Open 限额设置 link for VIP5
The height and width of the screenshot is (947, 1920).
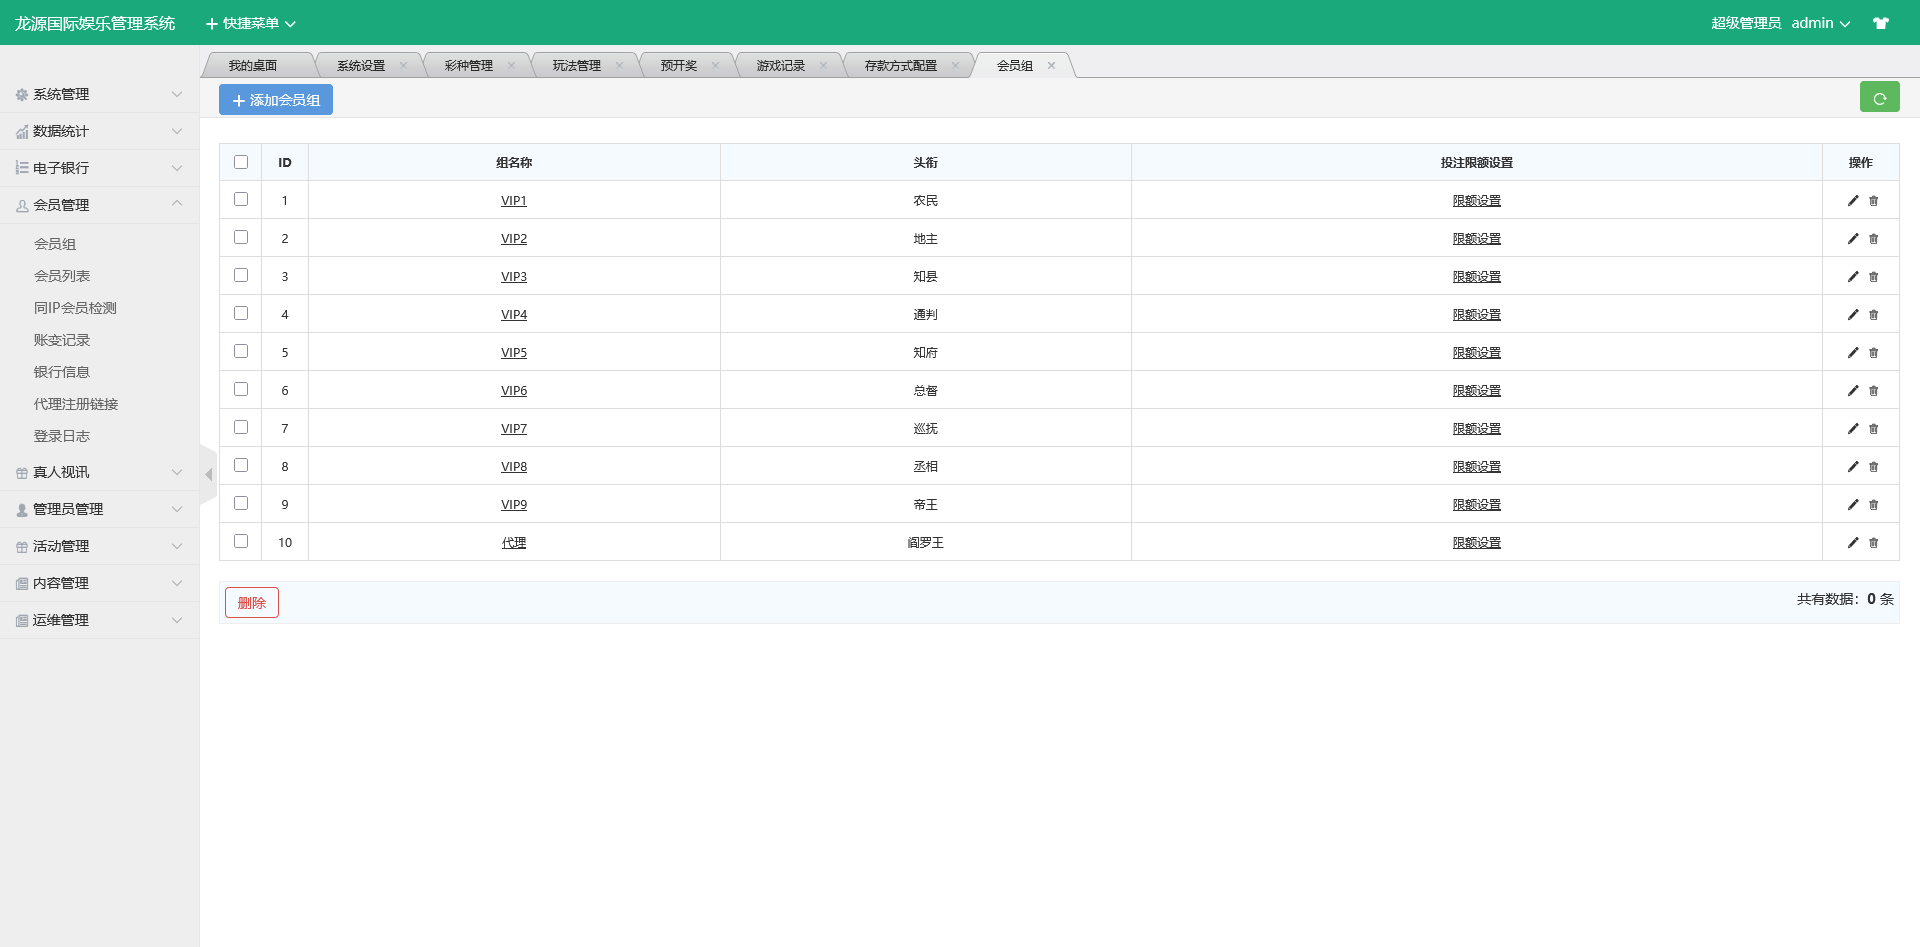[1476, 353]
